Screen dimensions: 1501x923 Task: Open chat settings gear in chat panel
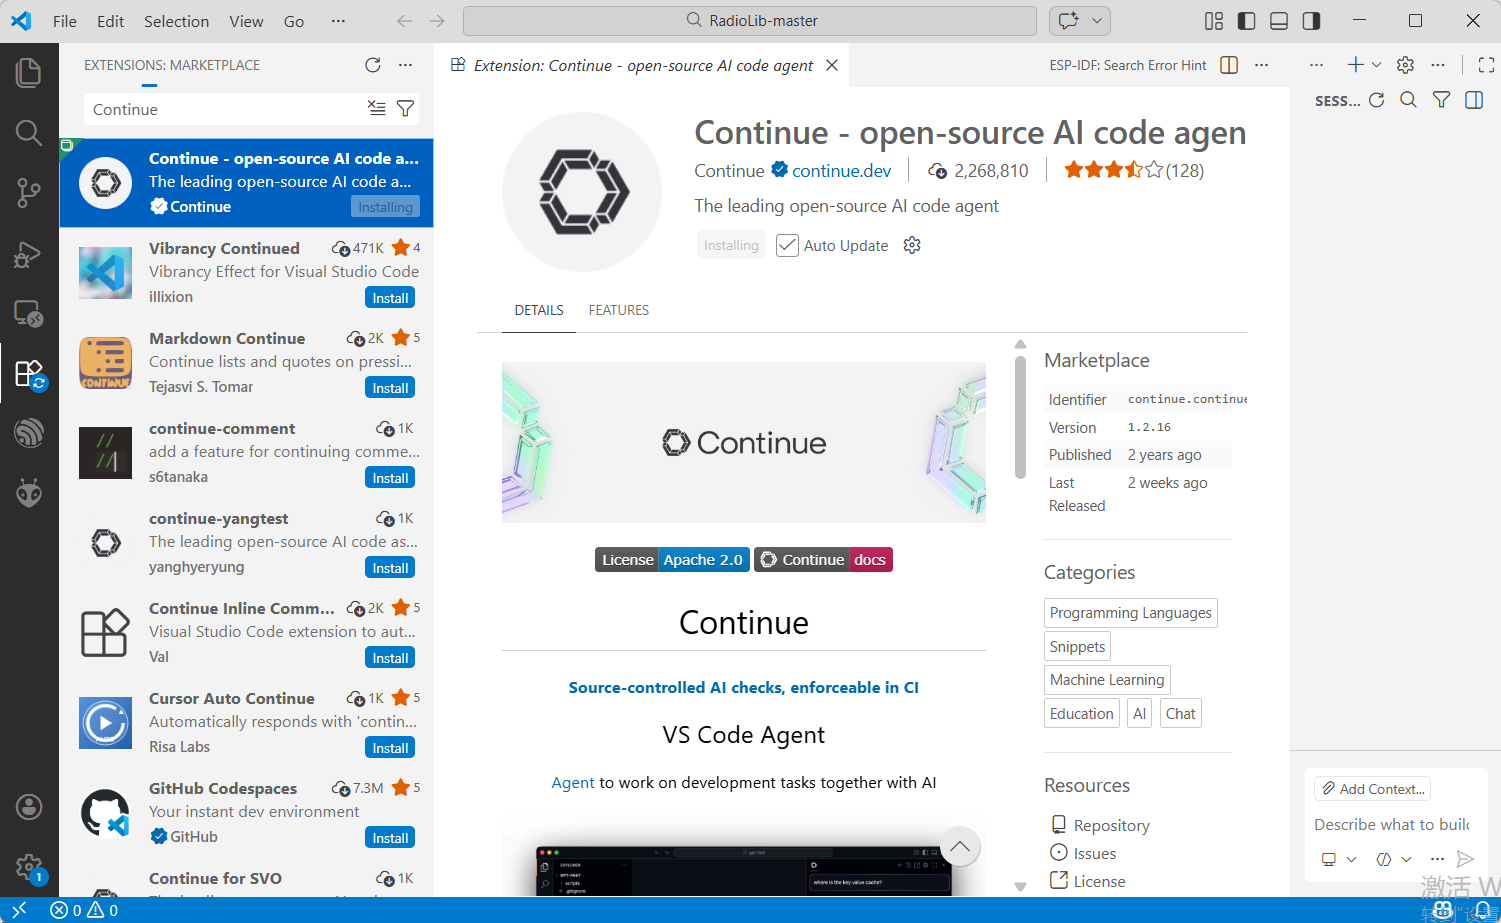coord(1405,65)
